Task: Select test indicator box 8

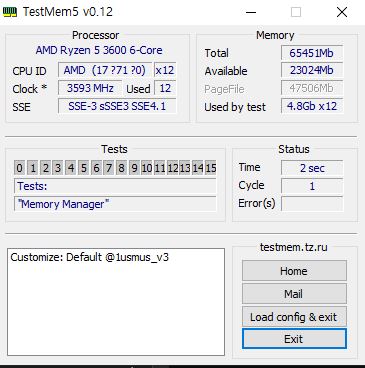Action: (121, 168)
